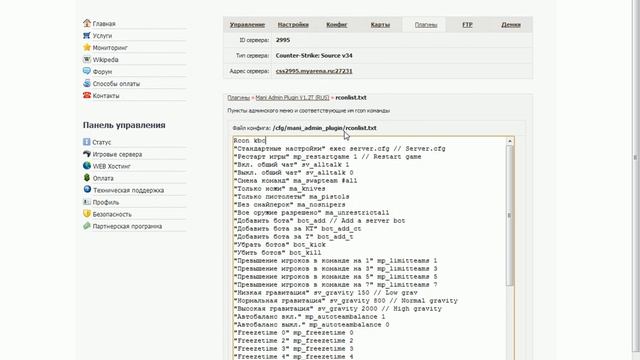Viewport: 640px width, 360px height.
Task: Open the Wikipedia link in the sidebar
Action: (x=105, y=60)
